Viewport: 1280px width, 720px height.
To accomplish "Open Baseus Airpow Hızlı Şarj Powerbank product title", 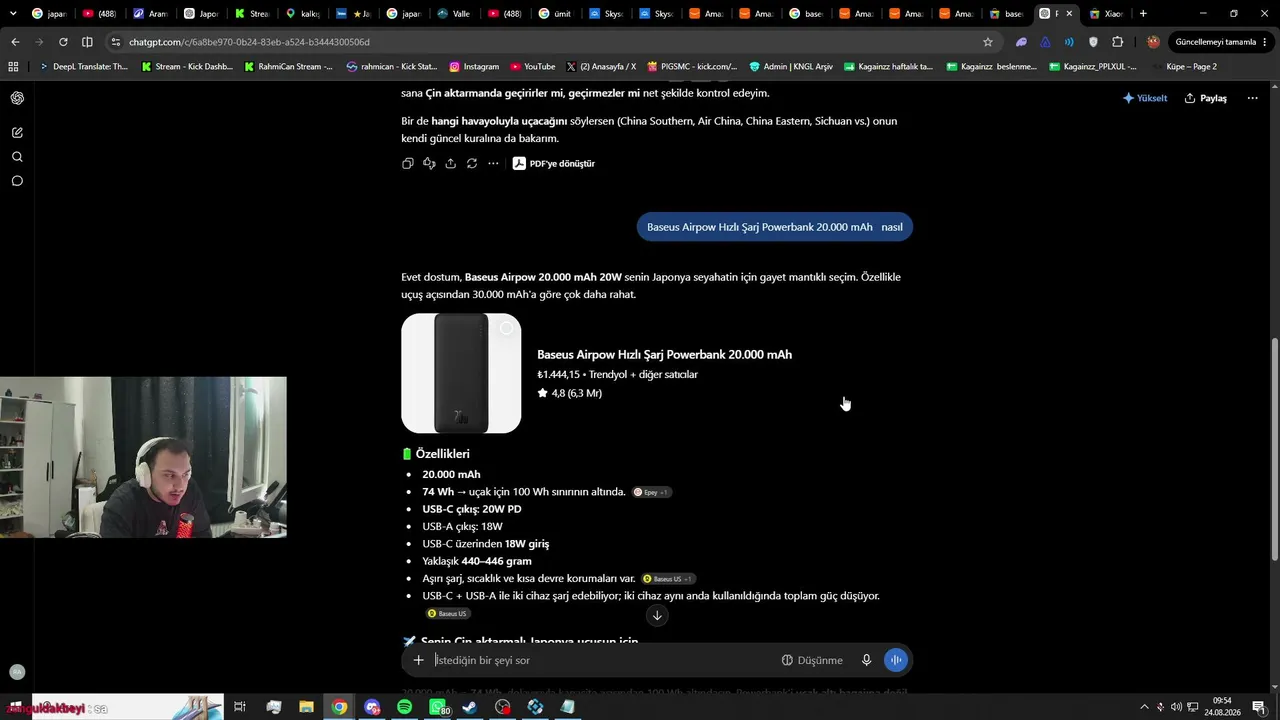I will coord(664,355).
